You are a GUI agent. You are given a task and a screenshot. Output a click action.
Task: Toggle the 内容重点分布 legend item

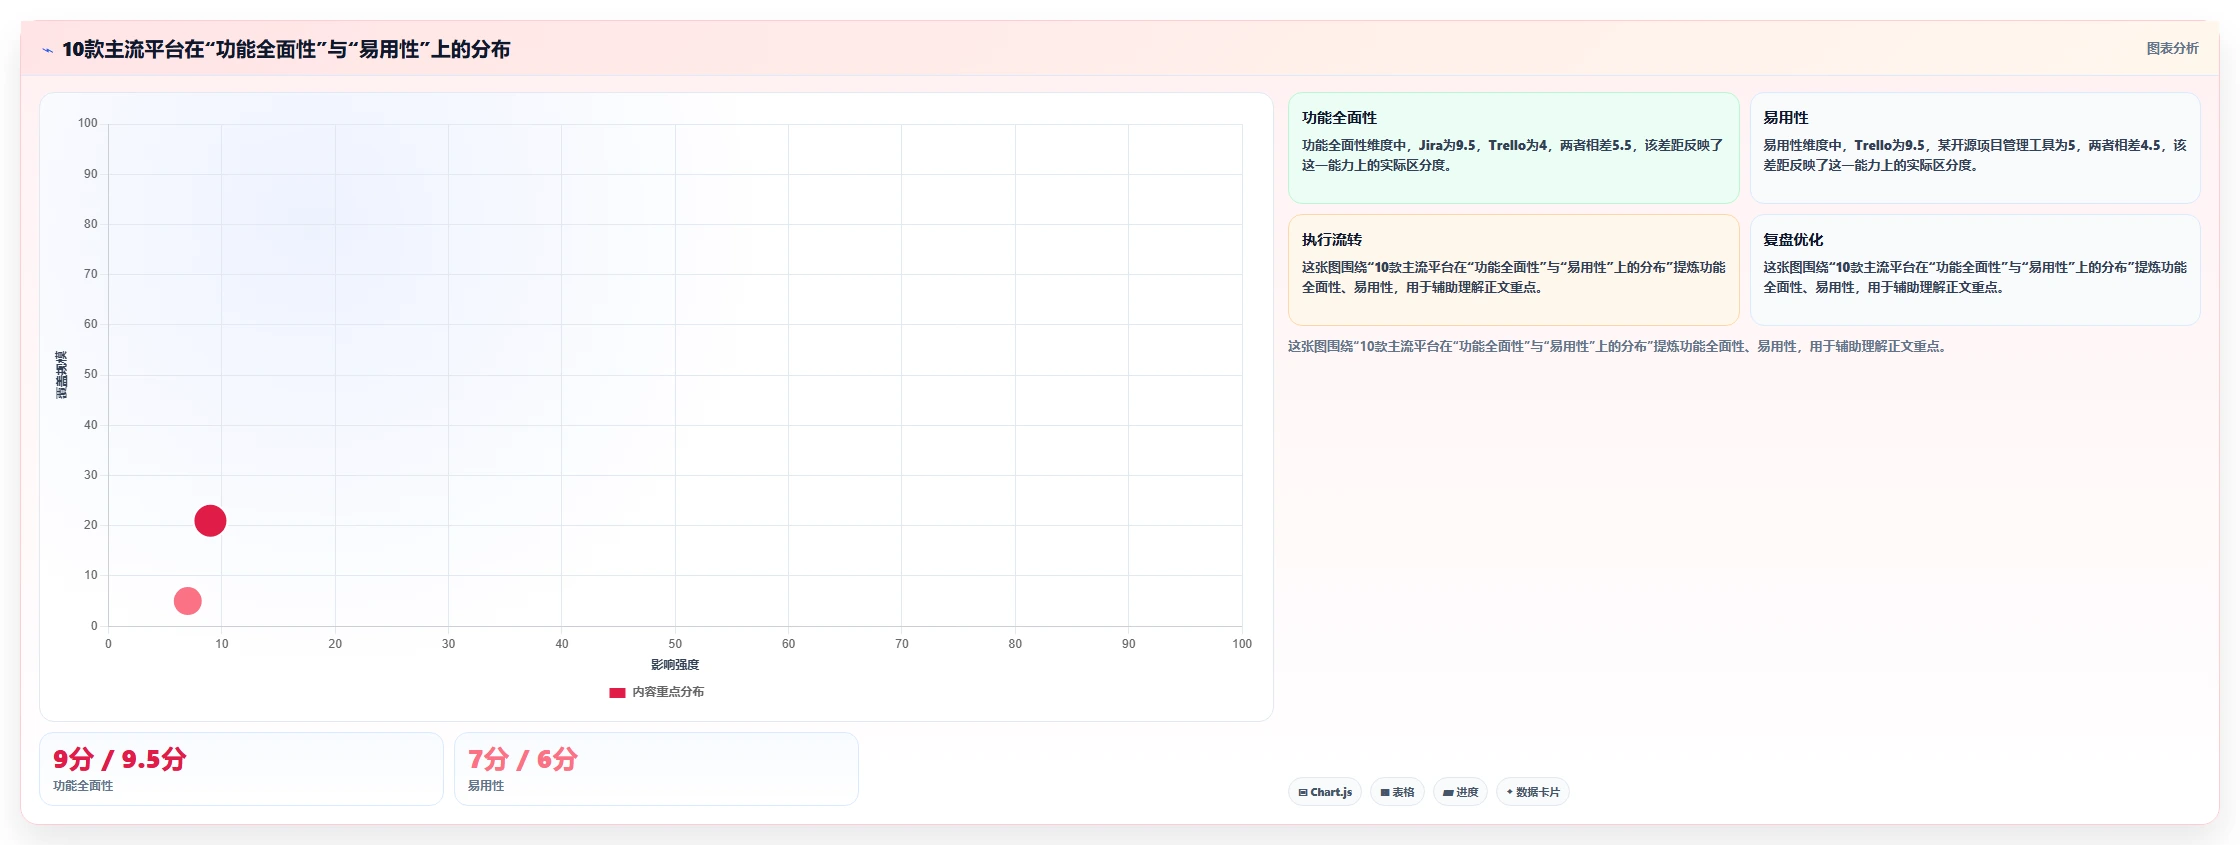[657, 692]
